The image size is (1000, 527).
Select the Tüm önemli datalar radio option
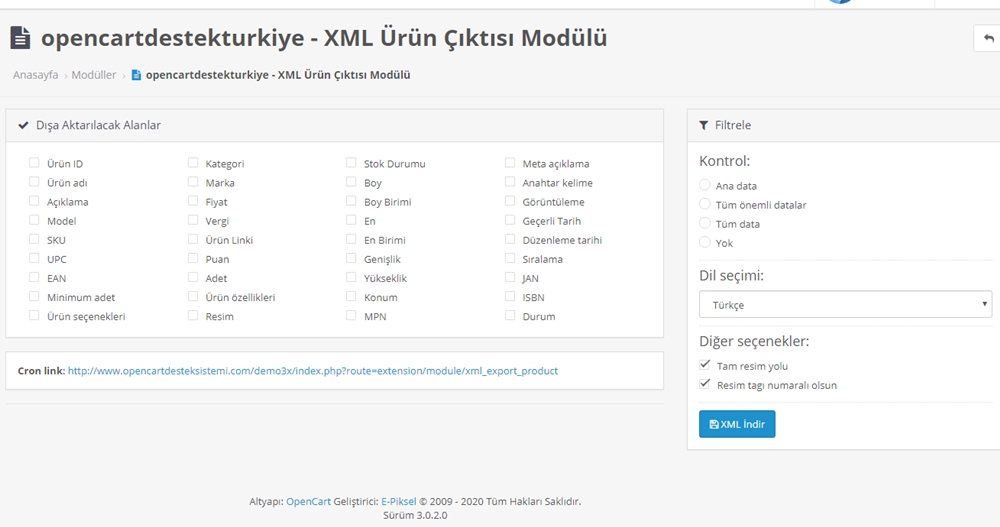705,204
